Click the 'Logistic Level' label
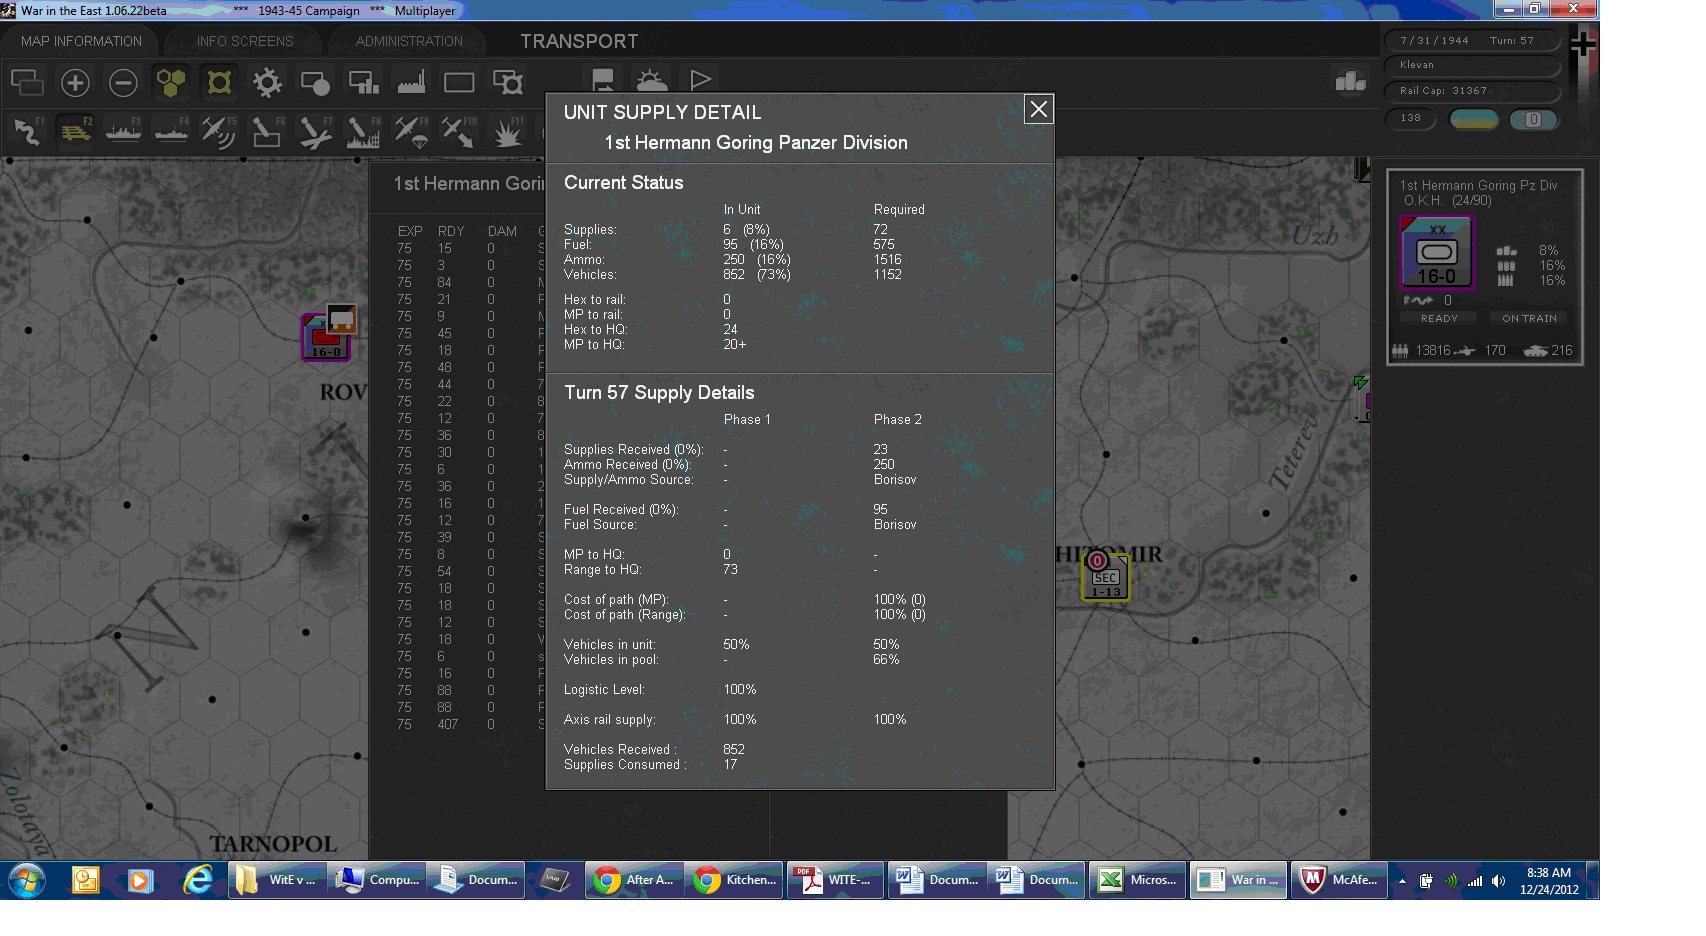The height and width of the screenshot is (936, 1706). 604,689
